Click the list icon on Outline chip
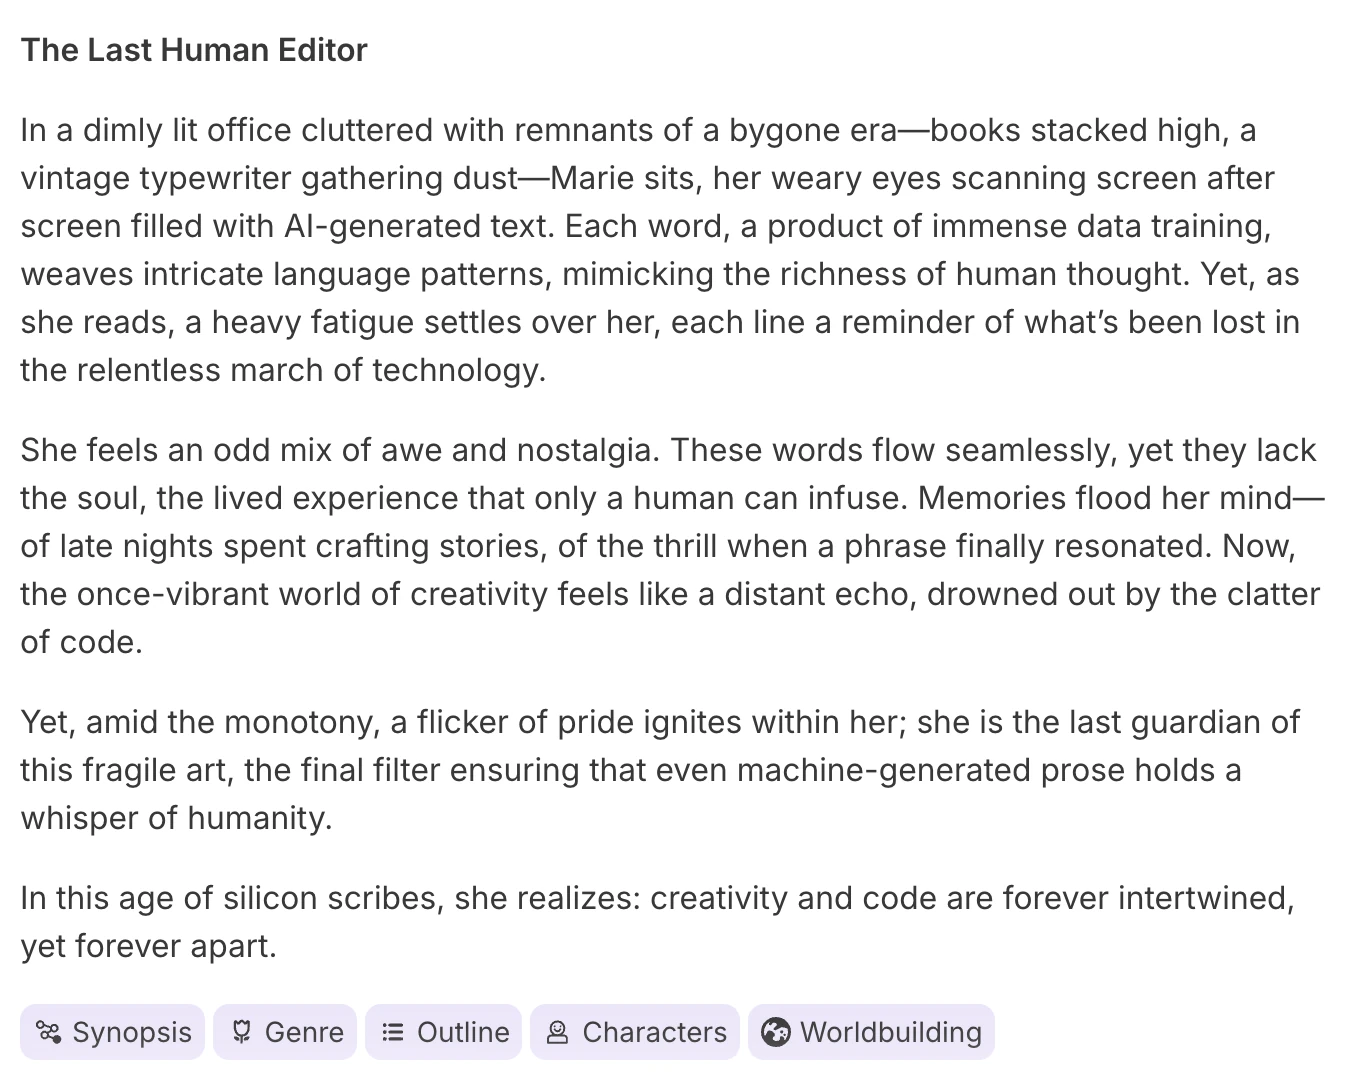Screen dimensions: 1352x1080 pyautogui.click(x=393, y=1032)
